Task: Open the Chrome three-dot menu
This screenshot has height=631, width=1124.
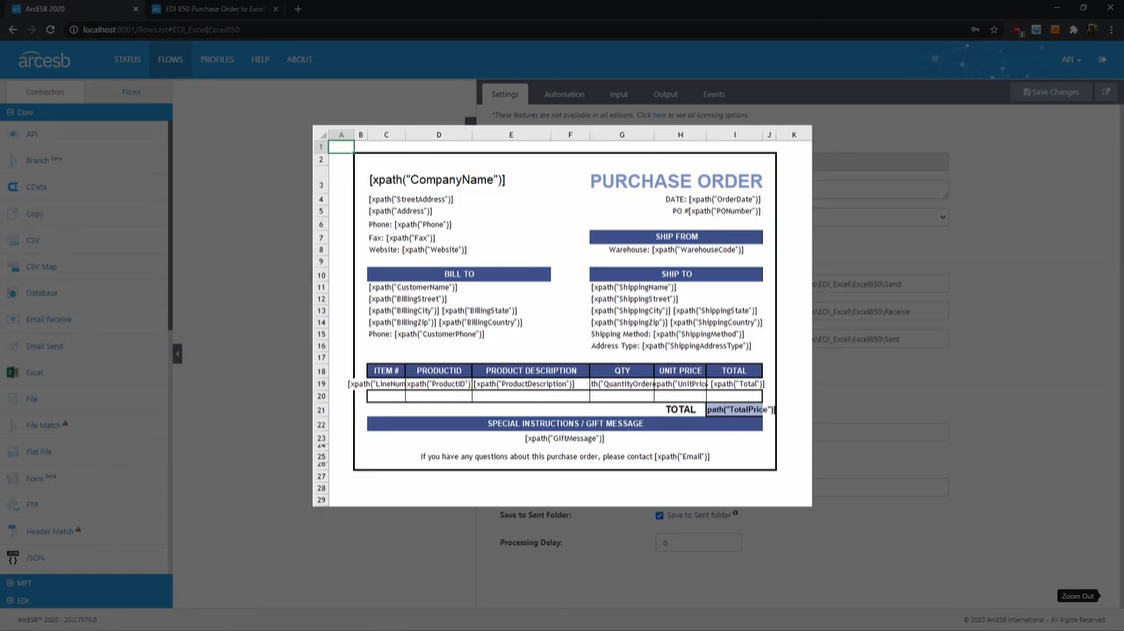Action: point(1111,29)
